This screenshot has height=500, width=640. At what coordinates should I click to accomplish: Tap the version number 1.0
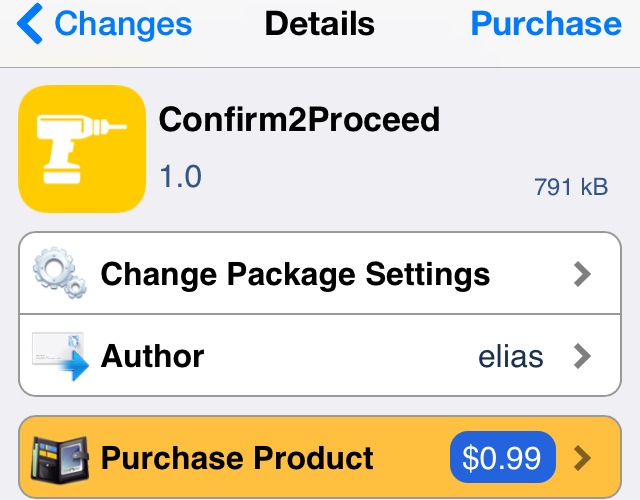click(181, 176)
